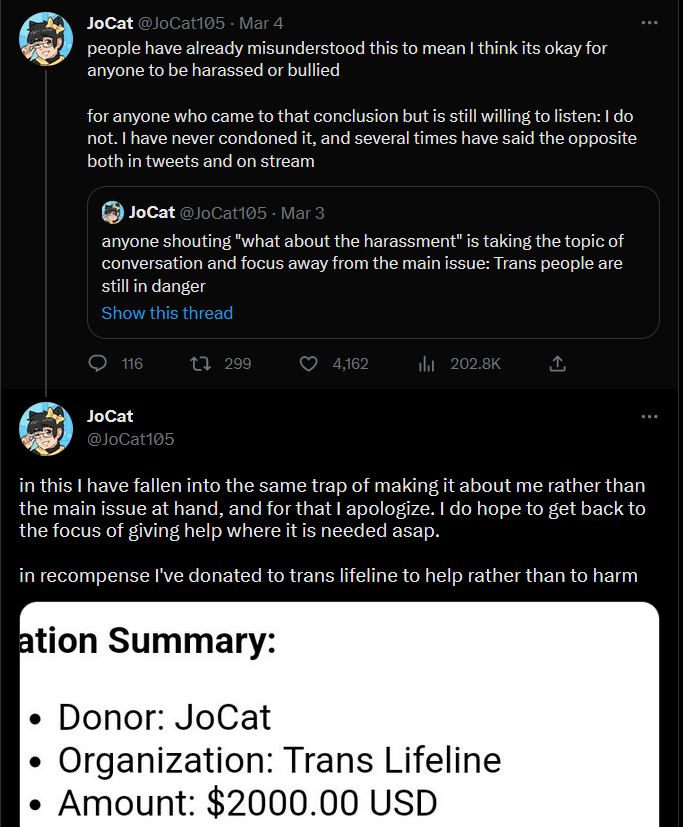
Task: Click the retweet icon
Action: 198,364
